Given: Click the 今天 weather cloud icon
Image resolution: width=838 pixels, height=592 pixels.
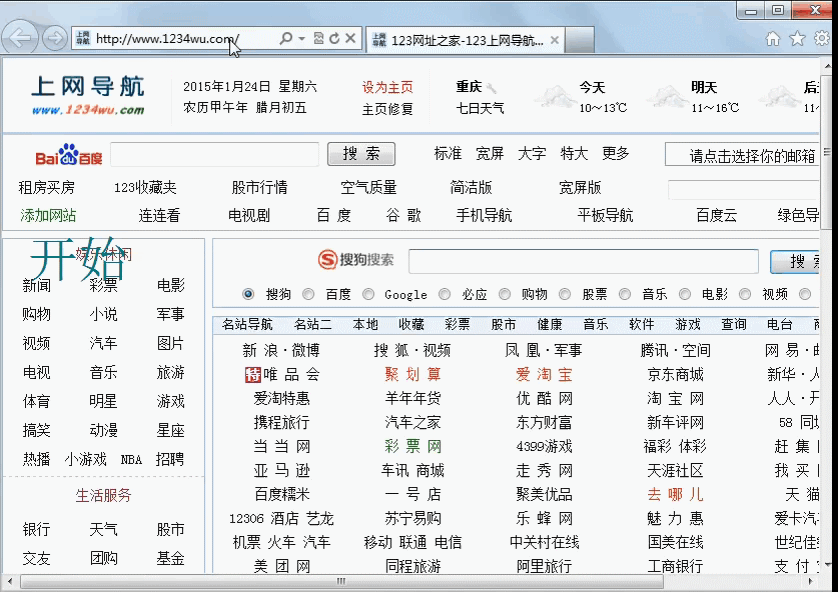Looking at the screenshot, I should pos(555,97).
